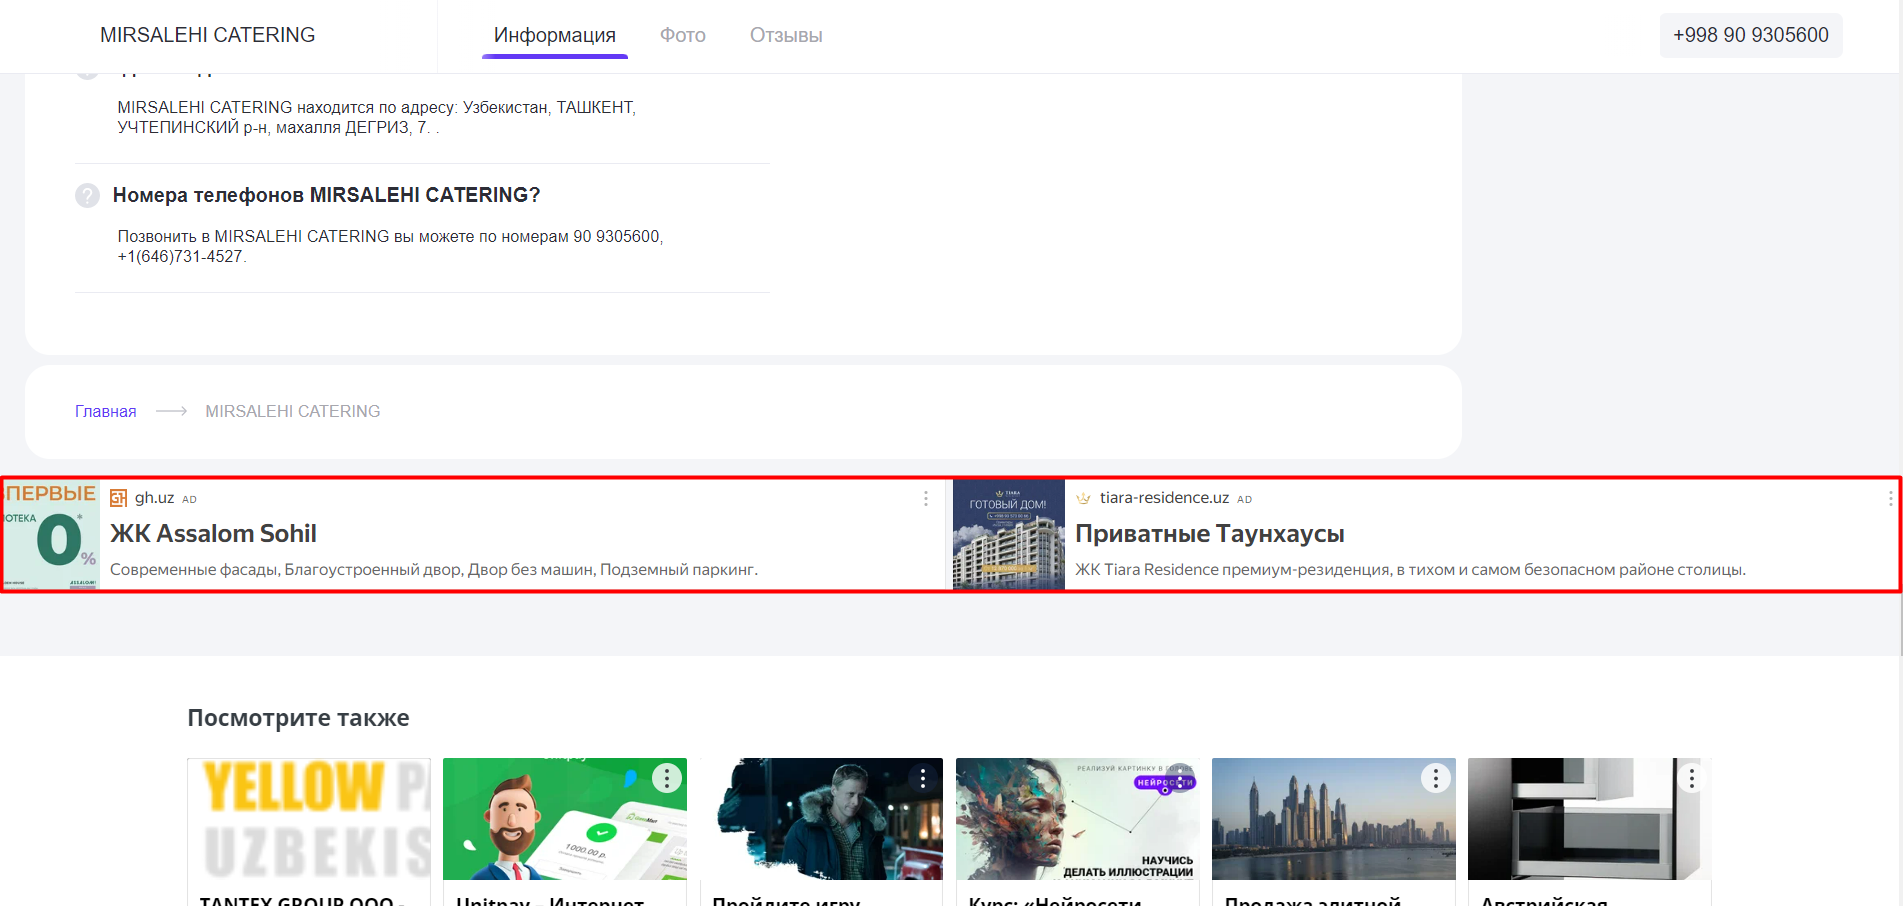This screenshot has width=1903, height=906.
Task: Click the MIRSALEHI CATERING breadcrumb item
Action: pyautogui.click(x=293, y=411)
